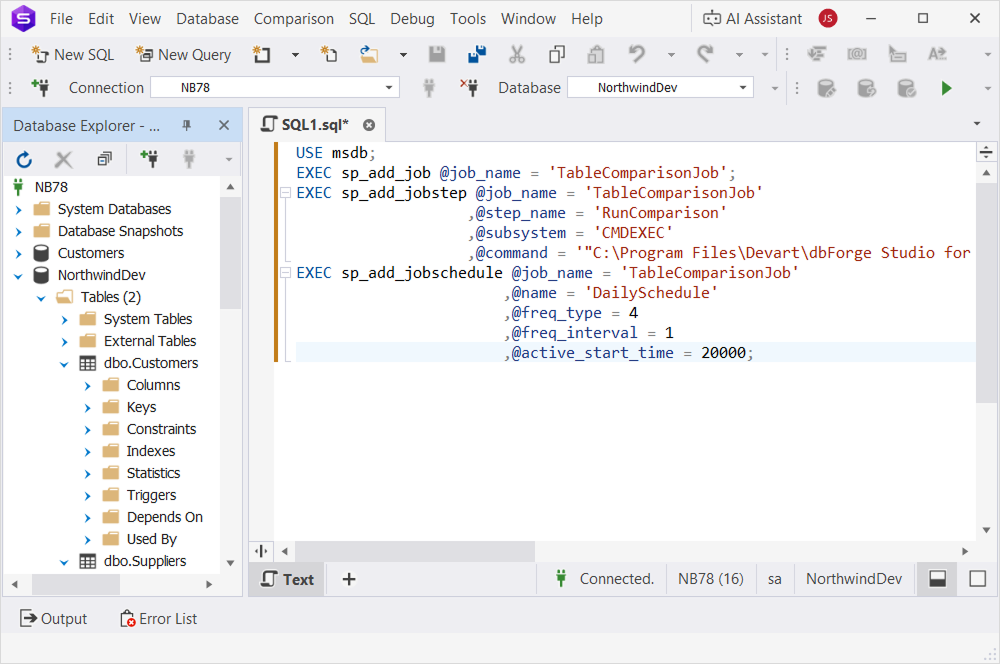The height and width of the screenshot is (664, 1000).
Task: Click the New SQL button
Action: click(73, 55)
